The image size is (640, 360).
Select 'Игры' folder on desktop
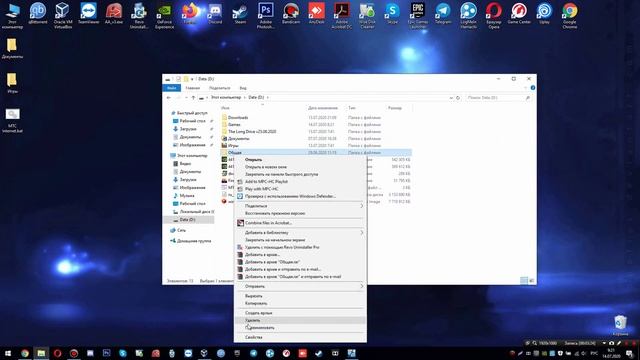12,83
